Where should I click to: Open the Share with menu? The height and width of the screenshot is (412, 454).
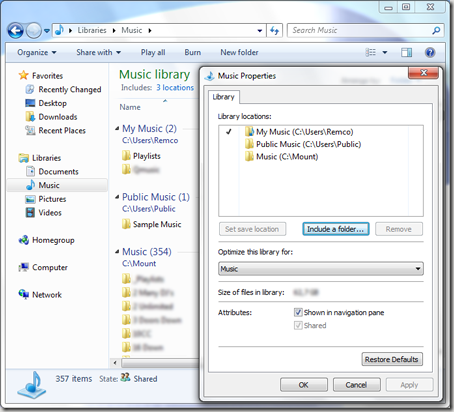pos(98,52)
